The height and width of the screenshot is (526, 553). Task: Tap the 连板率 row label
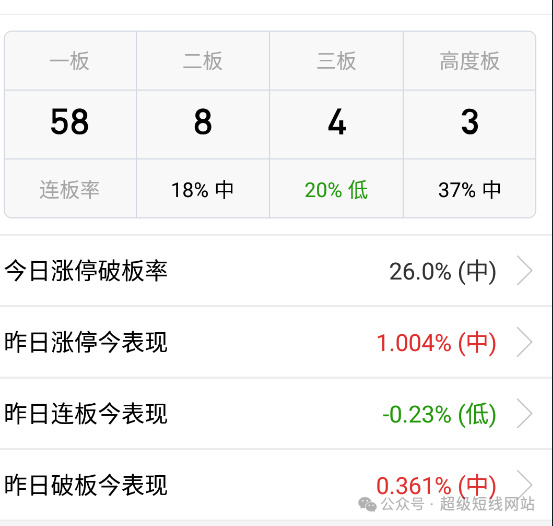tap(69, 190)
